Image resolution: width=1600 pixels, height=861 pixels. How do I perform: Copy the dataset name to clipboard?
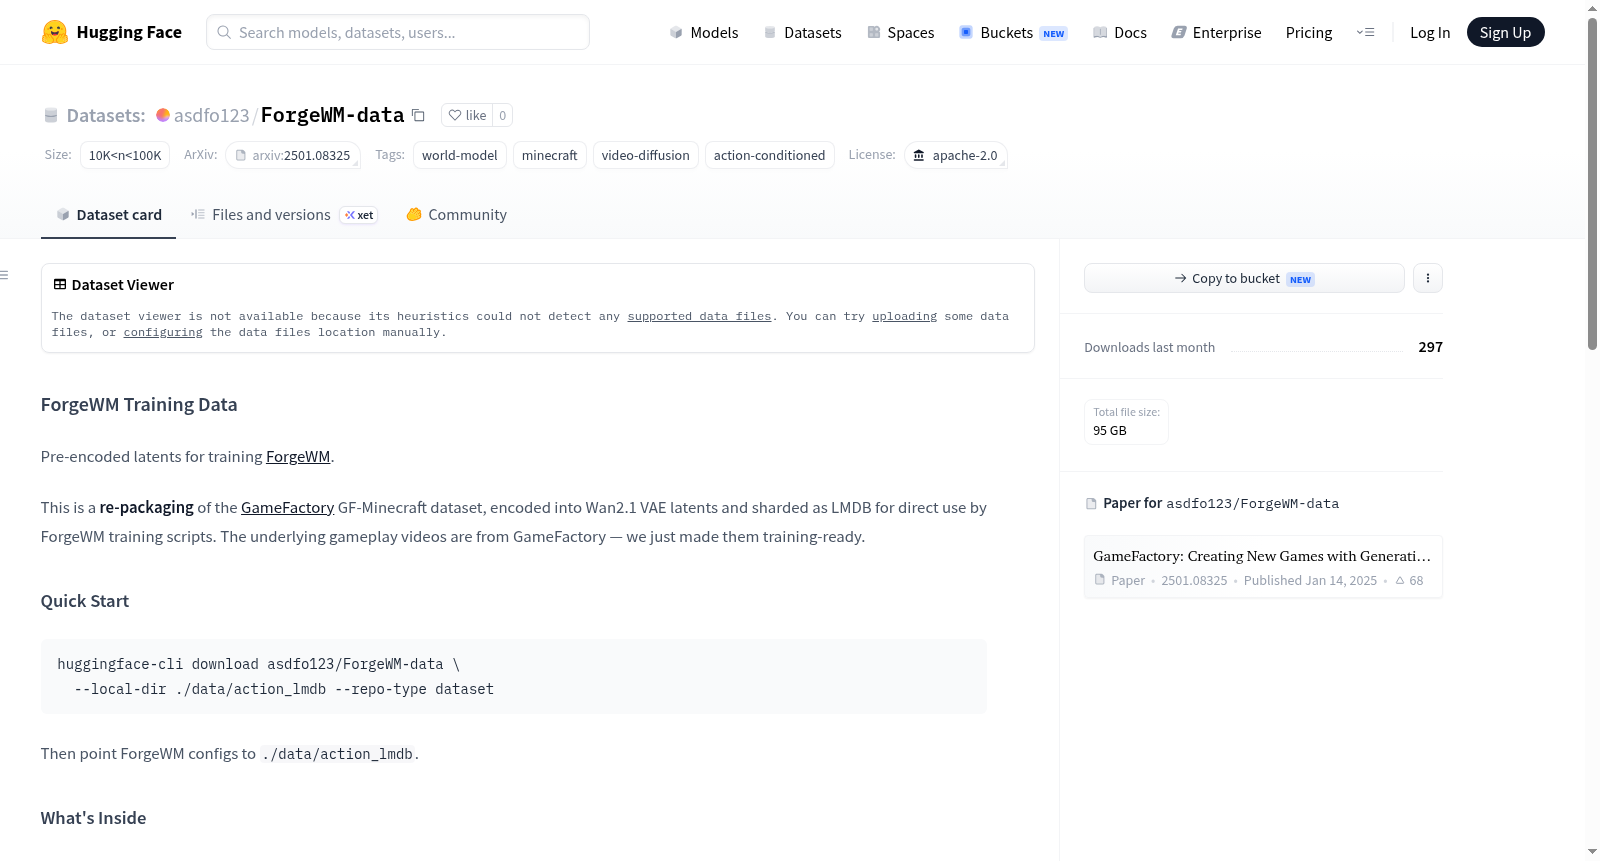419,115
